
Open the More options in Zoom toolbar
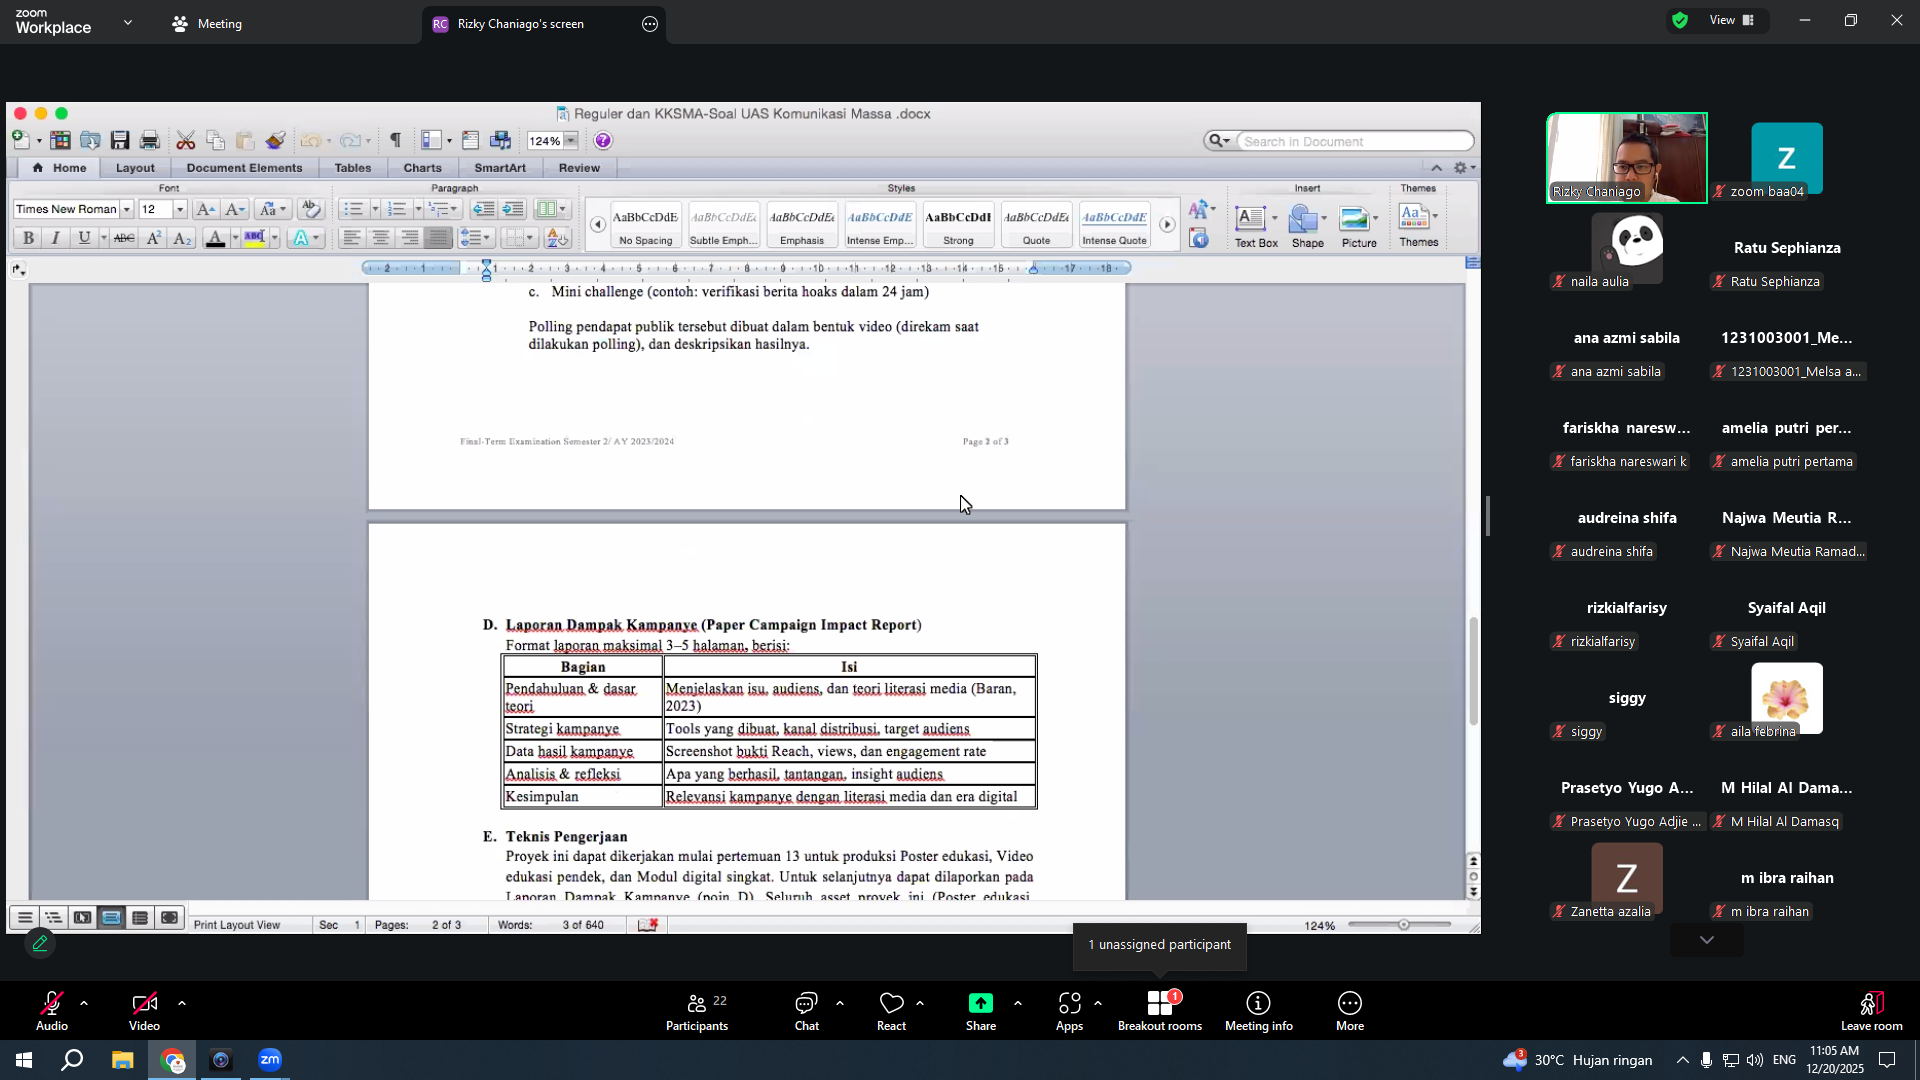point(1350,1011)
